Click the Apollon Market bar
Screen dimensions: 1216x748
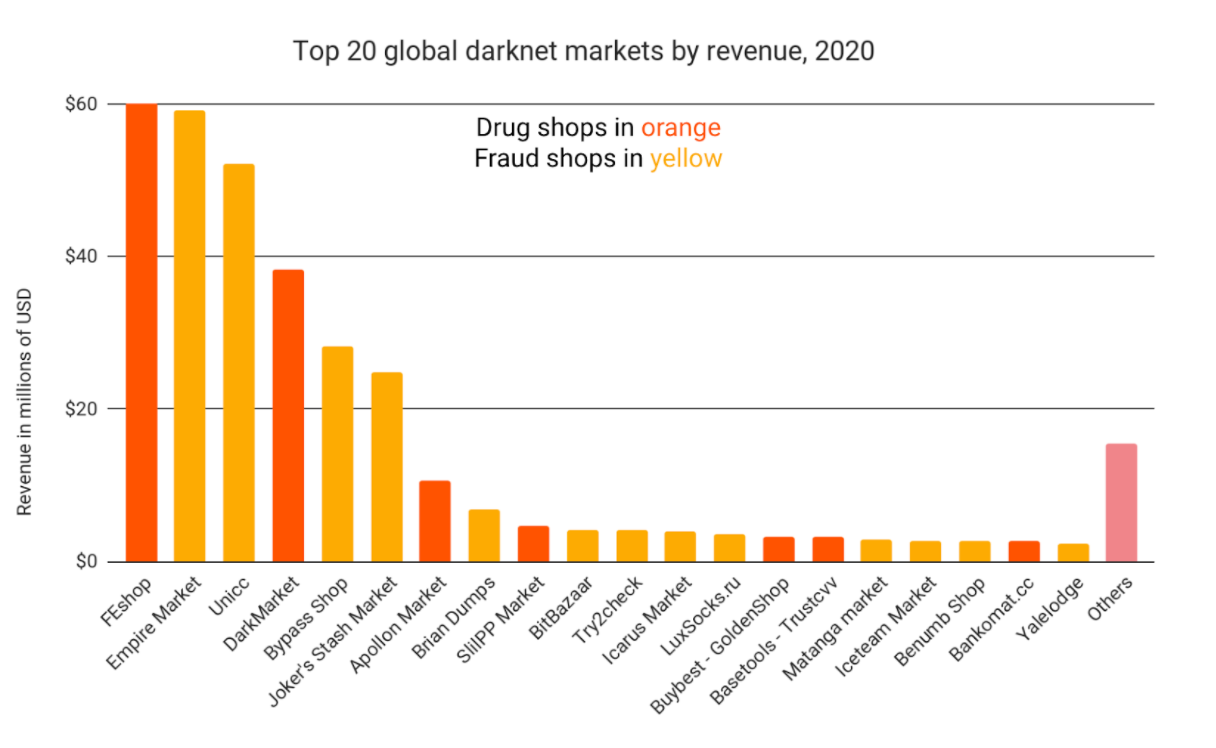435,521
